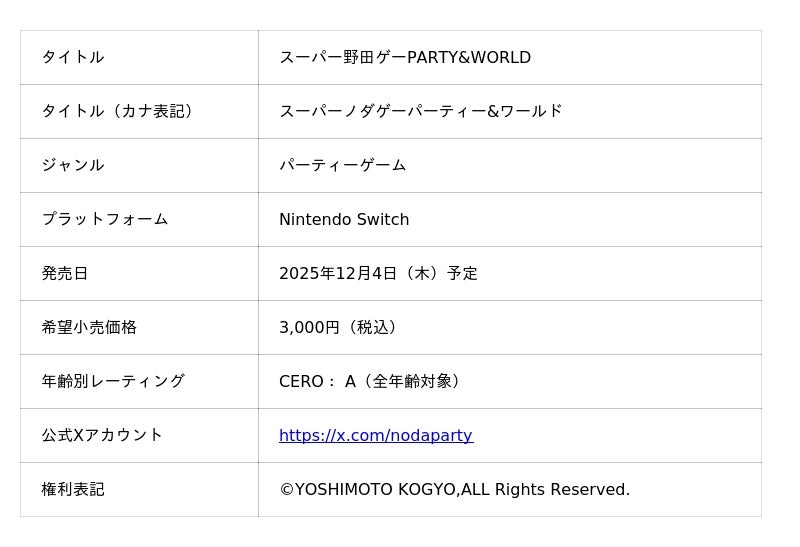The height and width of the screenshot is (547, 800).
Task: Click the 年齢別レーティング label
Action: [113, 382]
